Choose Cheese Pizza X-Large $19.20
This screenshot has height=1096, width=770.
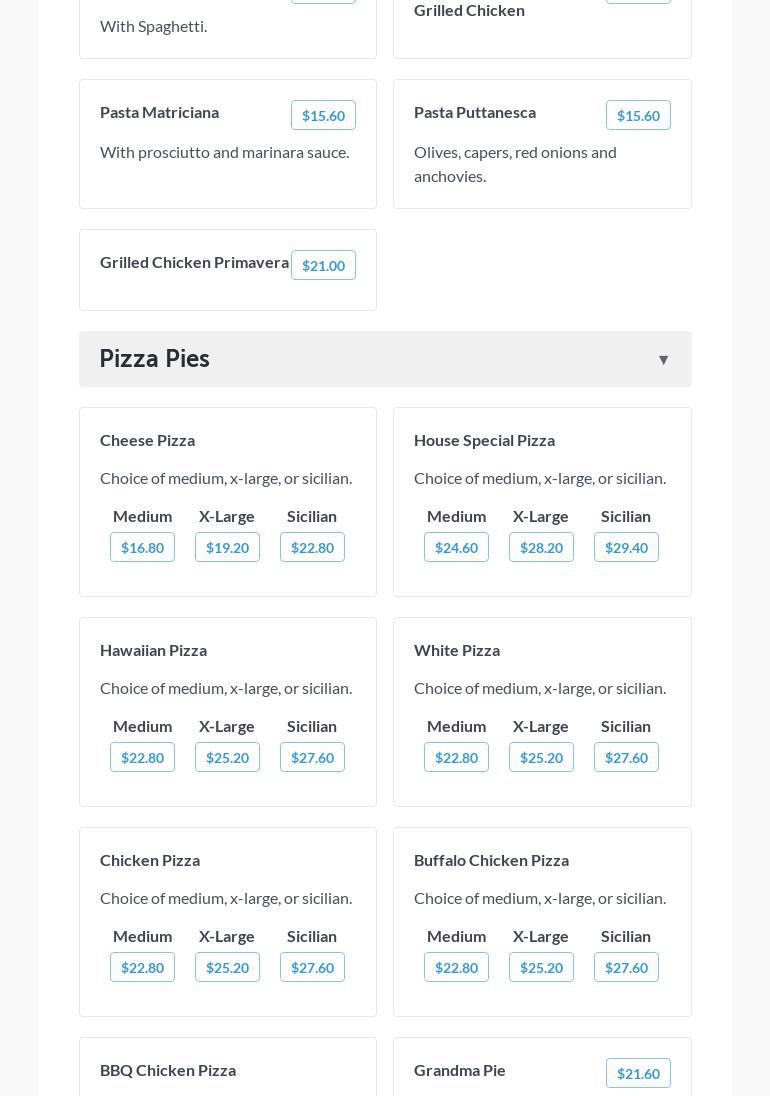coord(227,547)
